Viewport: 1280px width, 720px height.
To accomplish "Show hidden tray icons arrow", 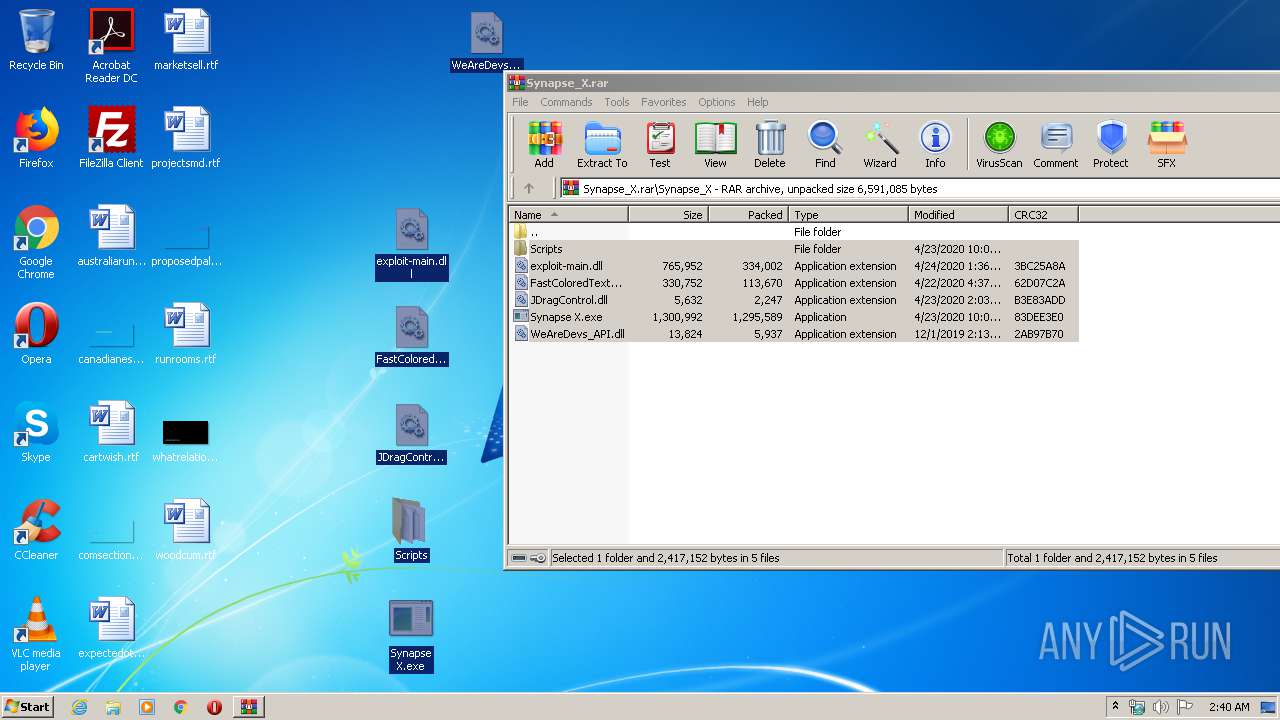I will pos(1115,707).
